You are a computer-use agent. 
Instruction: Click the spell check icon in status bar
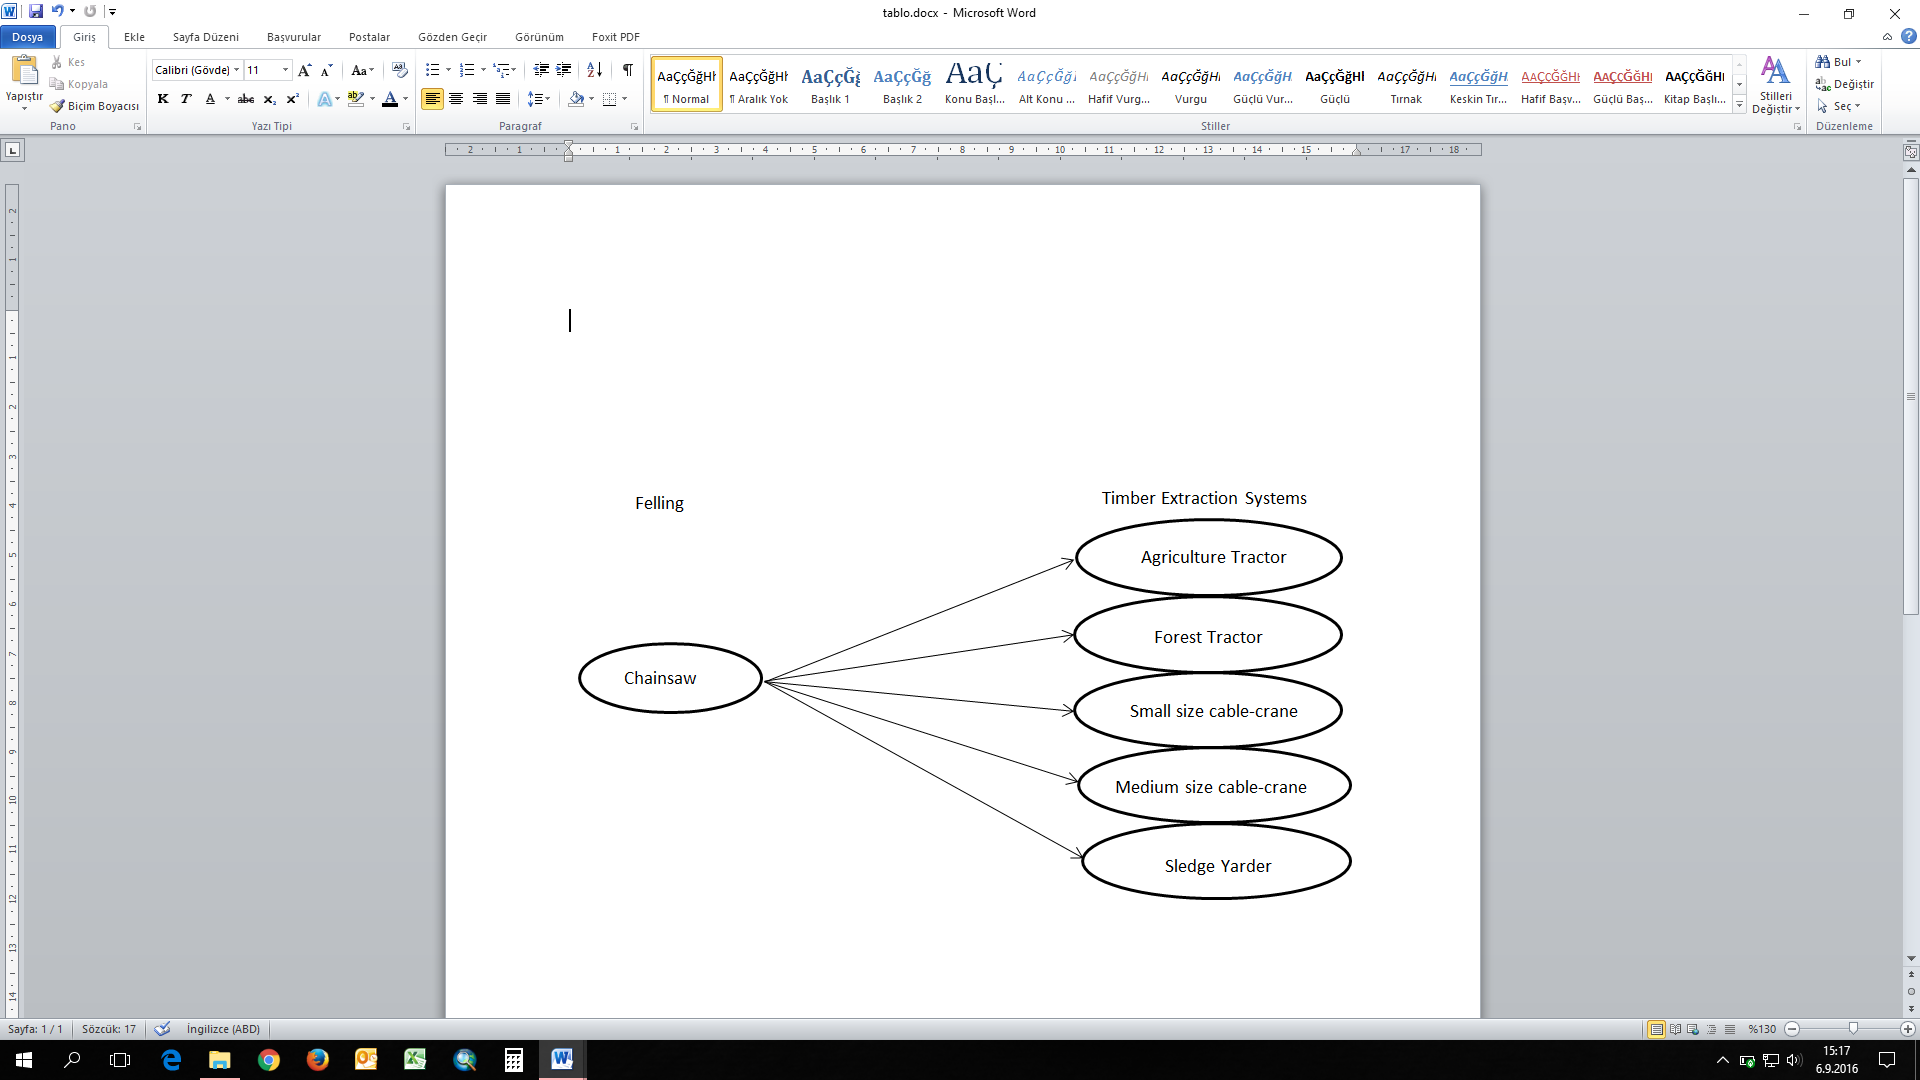(163, 1029)
